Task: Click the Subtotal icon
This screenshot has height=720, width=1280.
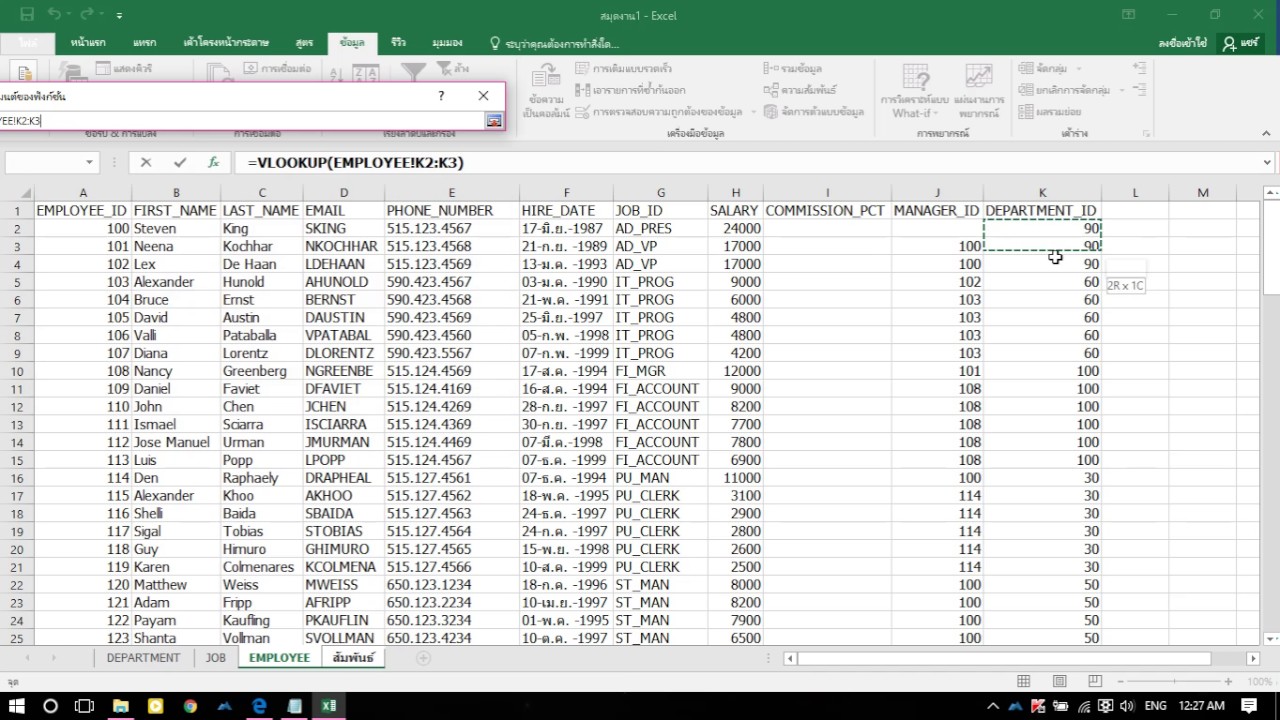Action: pos(1026,112)
